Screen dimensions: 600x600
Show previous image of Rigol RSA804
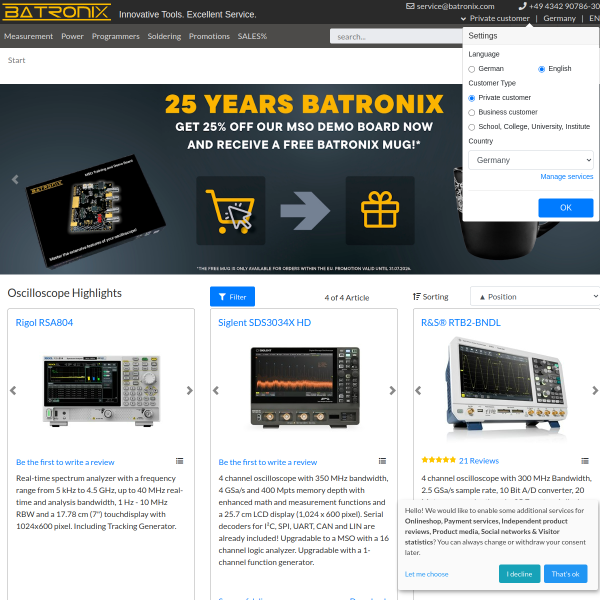click(x=13, y=390)
